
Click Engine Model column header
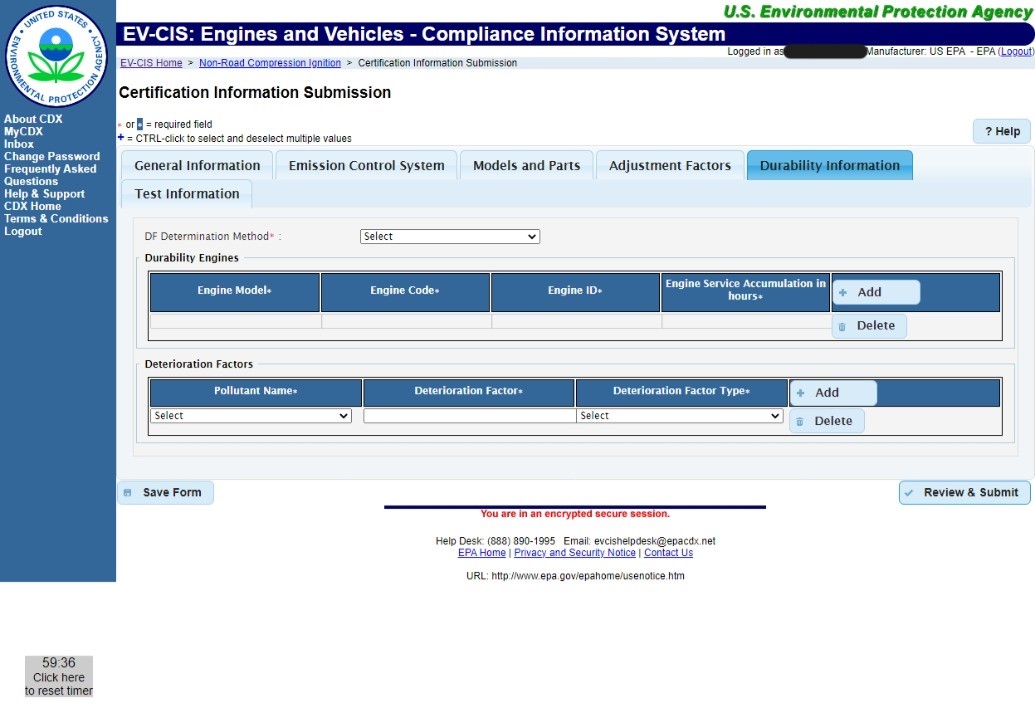[235, 292]
